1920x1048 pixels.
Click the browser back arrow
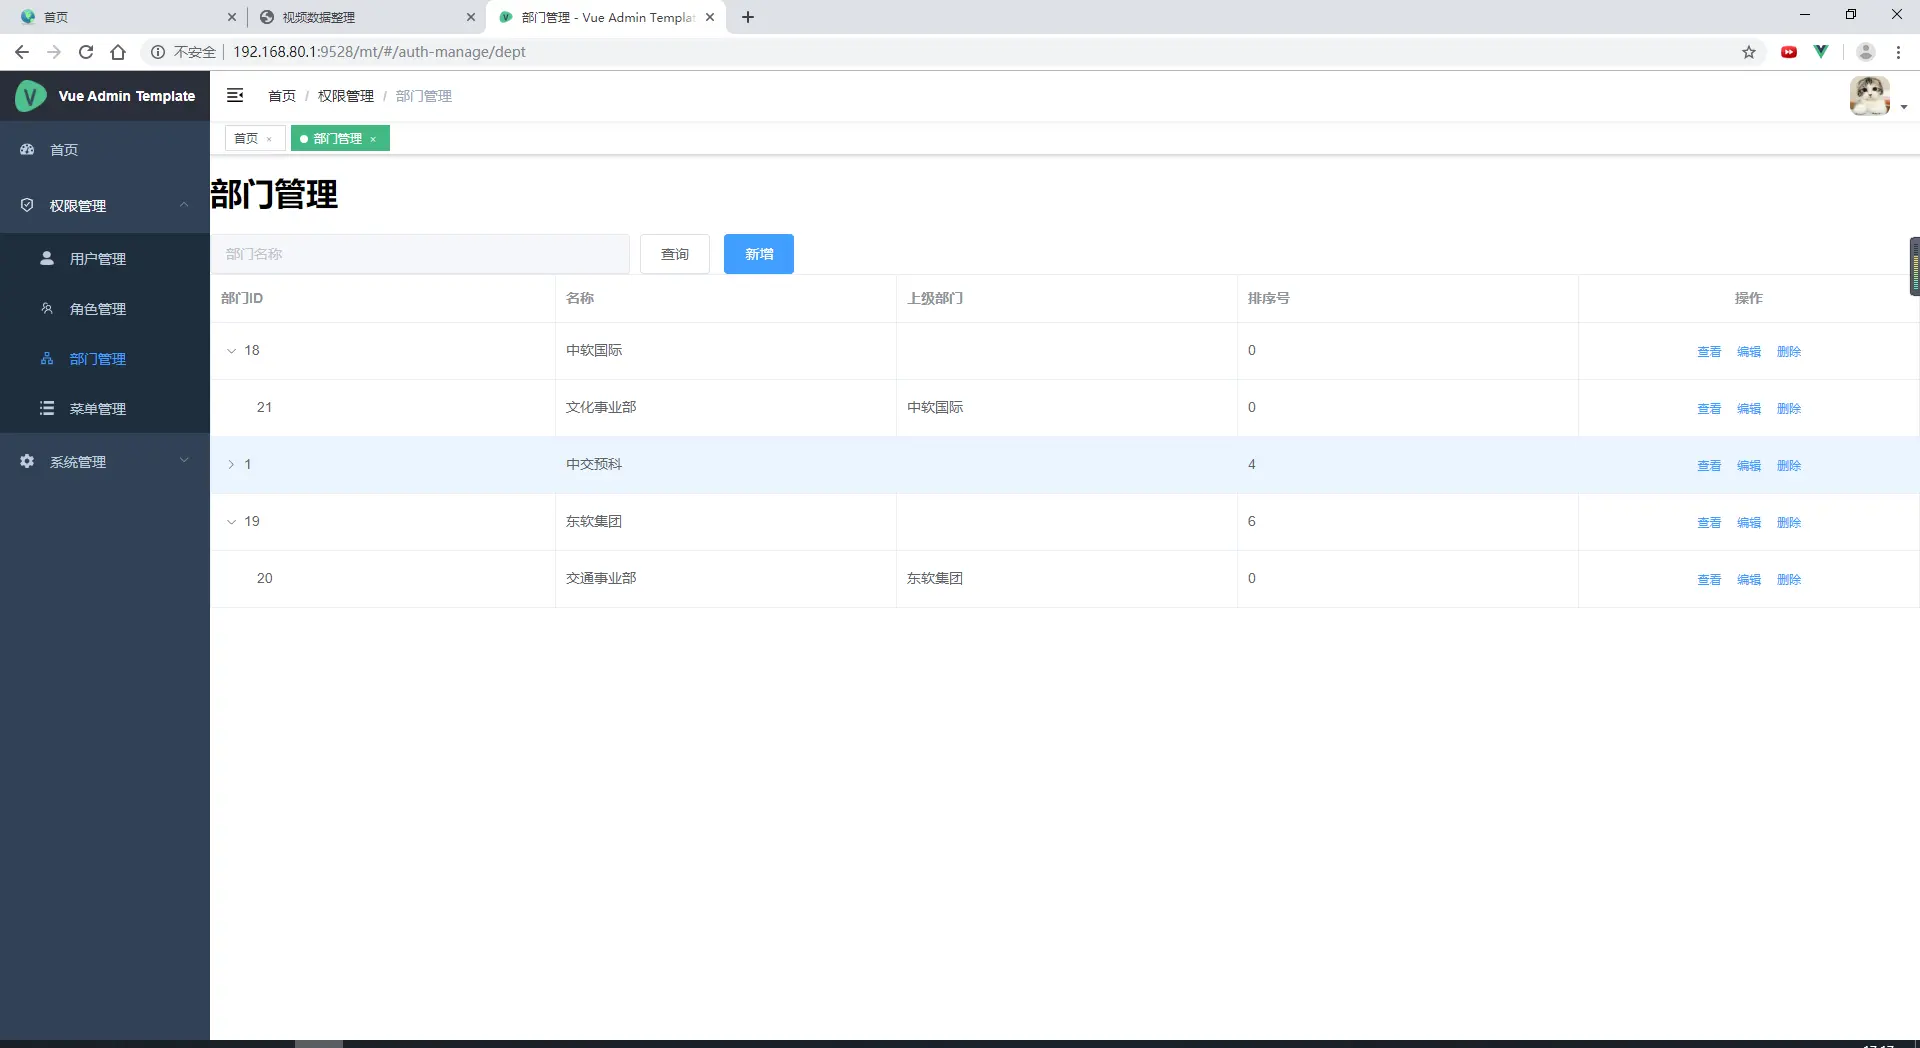(22, 52)
